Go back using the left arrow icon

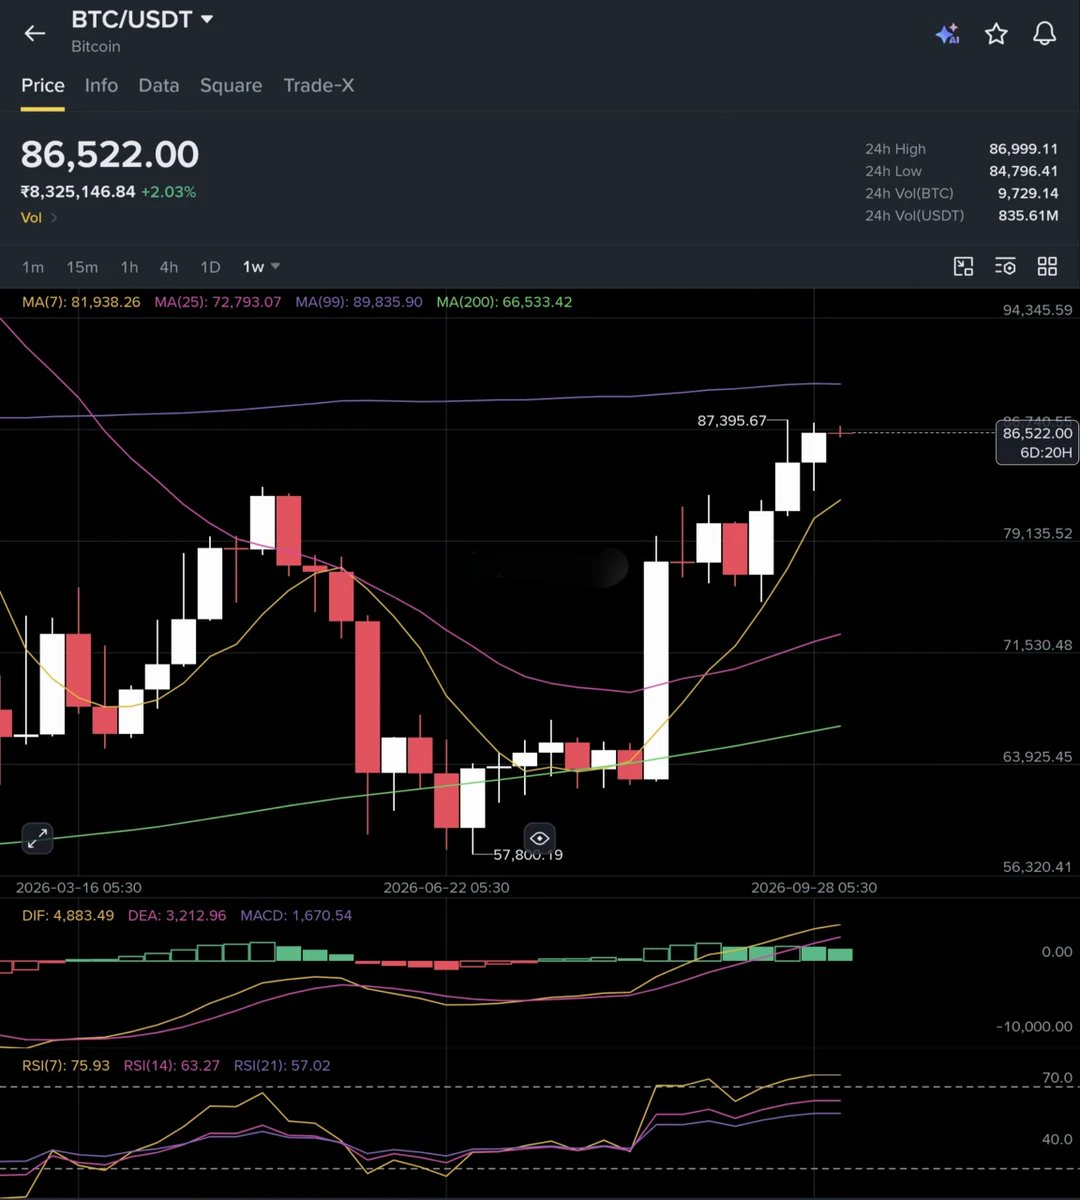35,33
